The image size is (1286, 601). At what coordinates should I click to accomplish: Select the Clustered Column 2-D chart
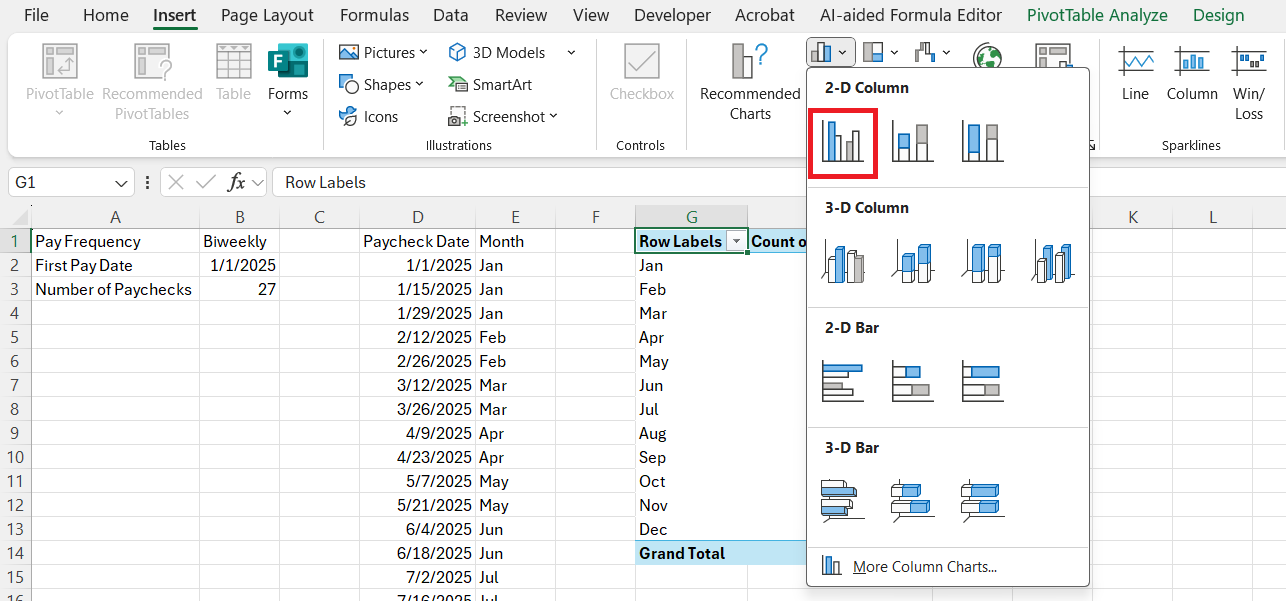[x=842, y=143]
